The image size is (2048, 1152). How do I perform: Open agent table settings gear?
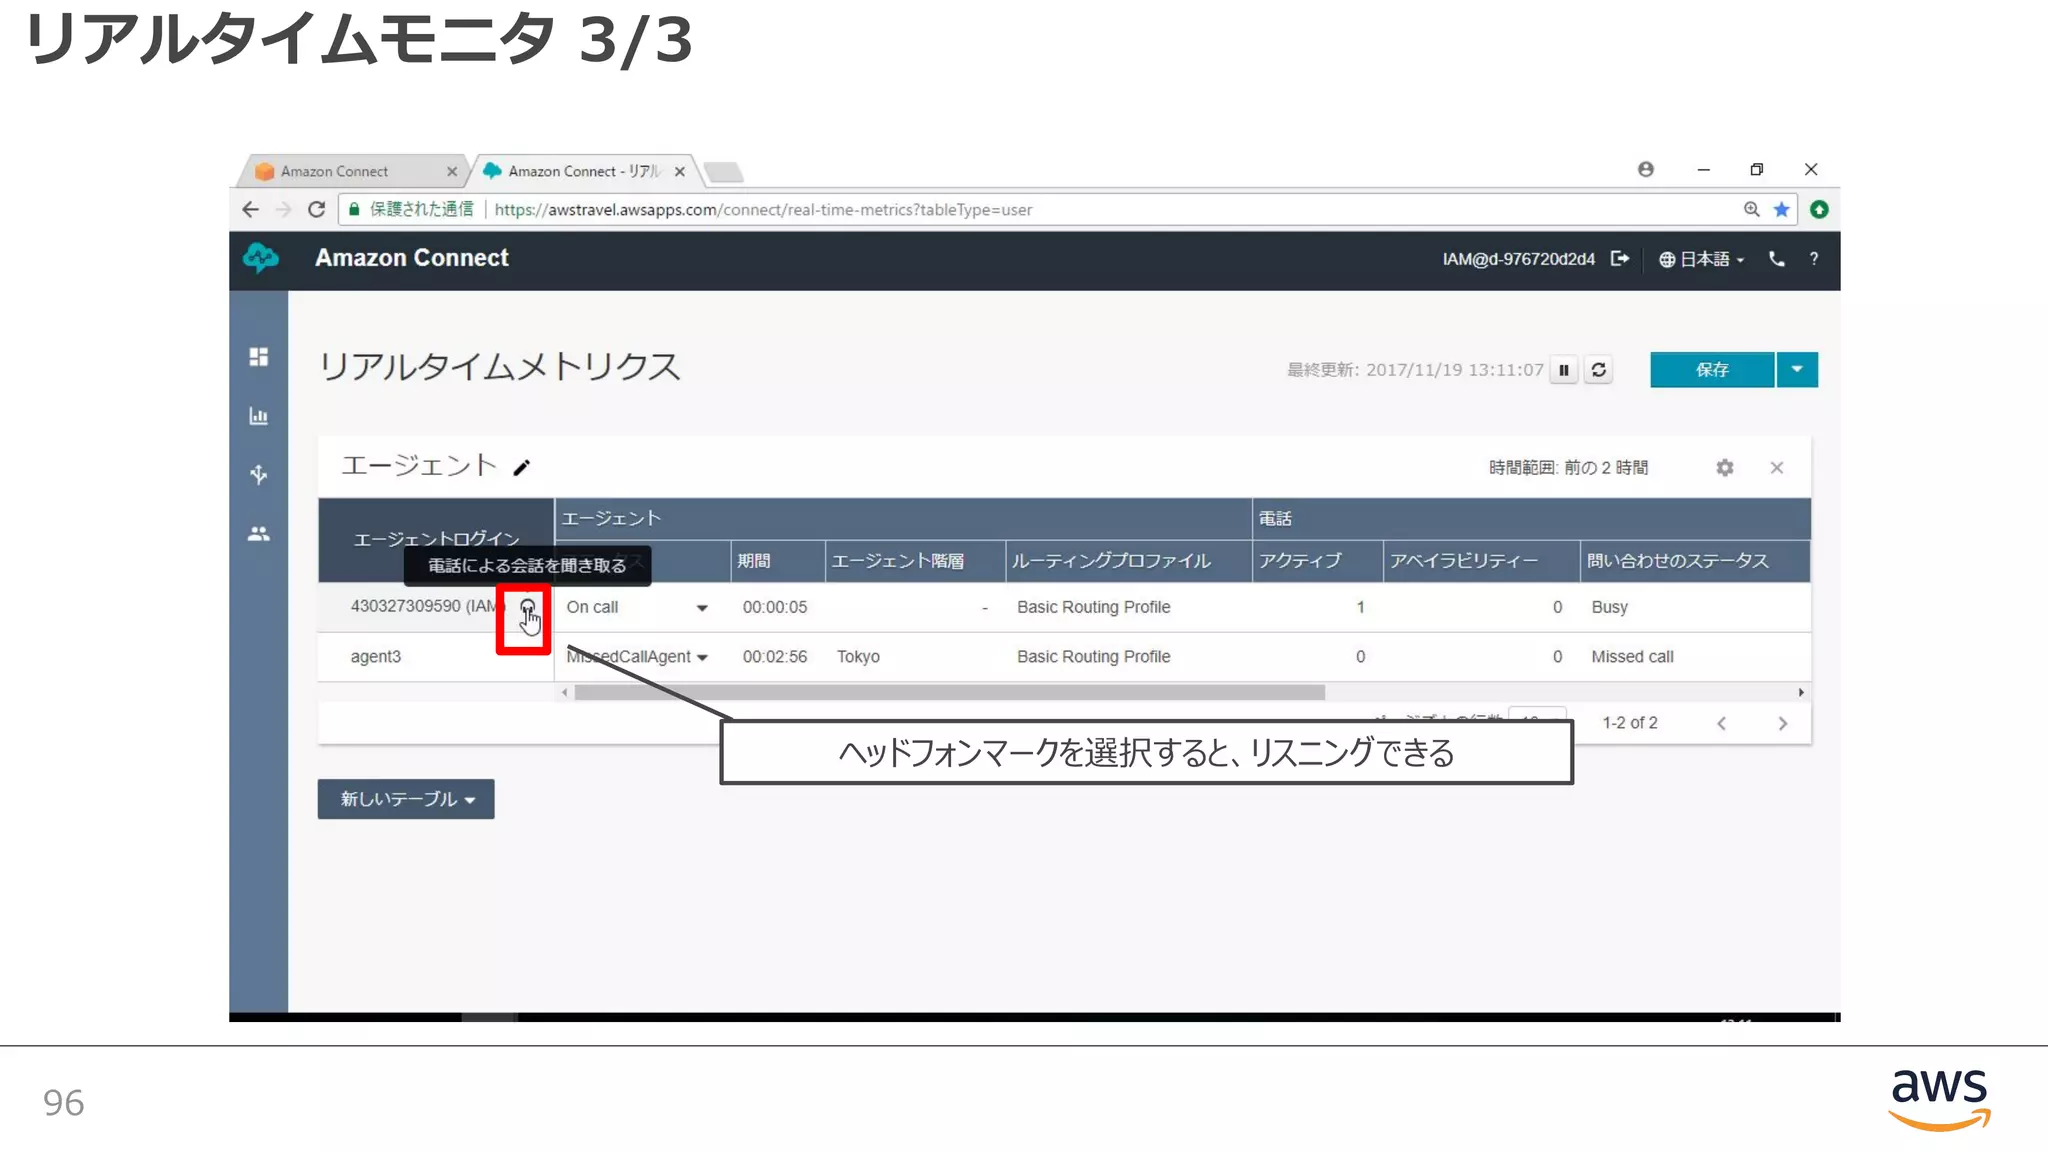[1725, 468]
